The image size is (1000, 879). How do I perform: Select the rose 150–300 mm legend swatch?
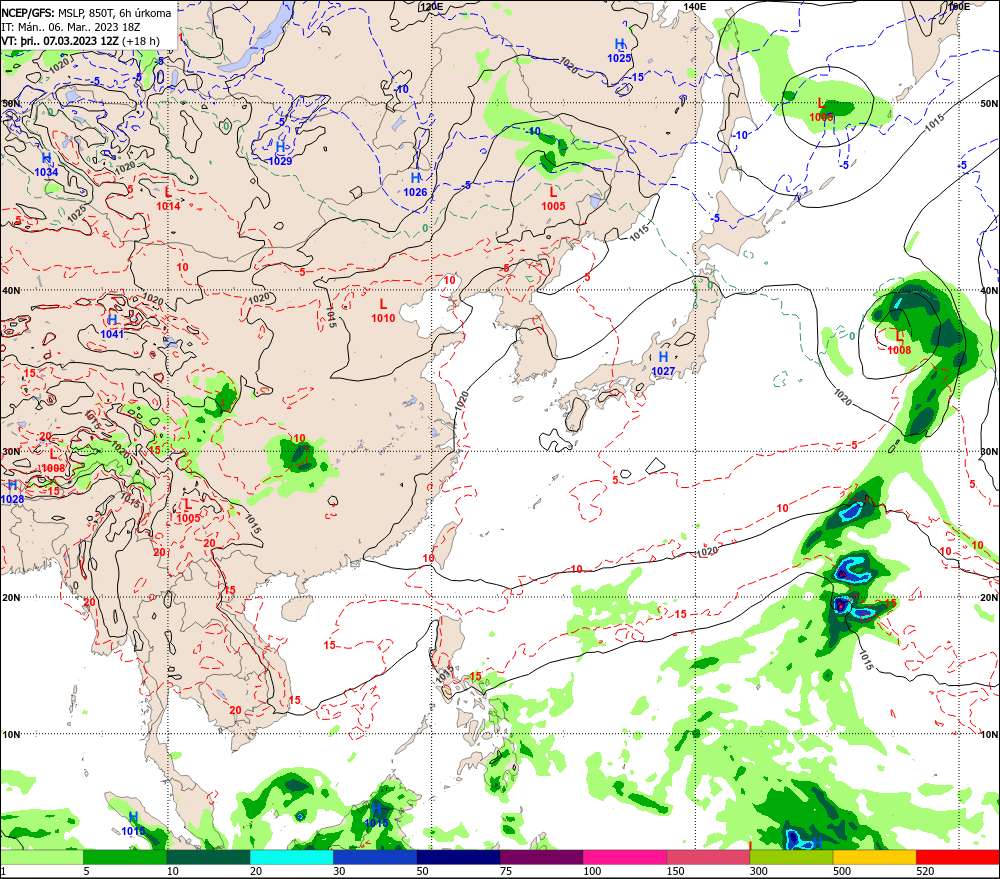coord(708,857)
